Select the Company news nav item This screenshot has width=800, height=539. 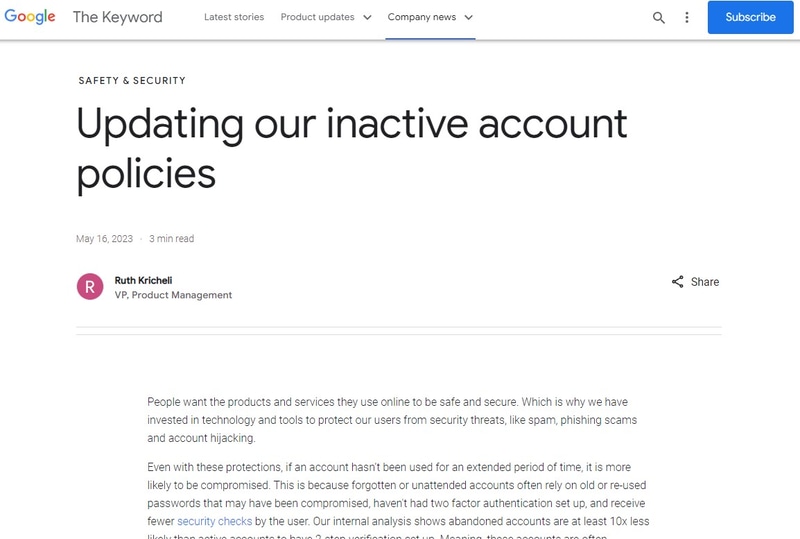pyautogui.click(x=422, y=17)
